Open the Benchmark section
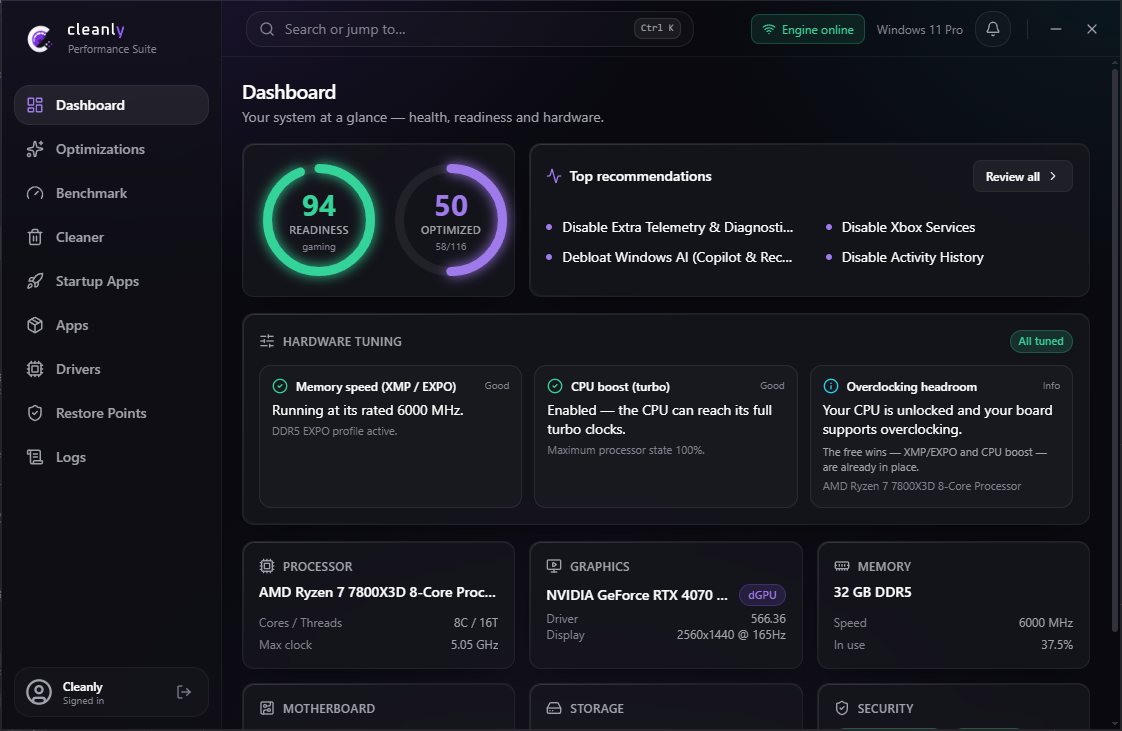 click(x=112, y=193)
